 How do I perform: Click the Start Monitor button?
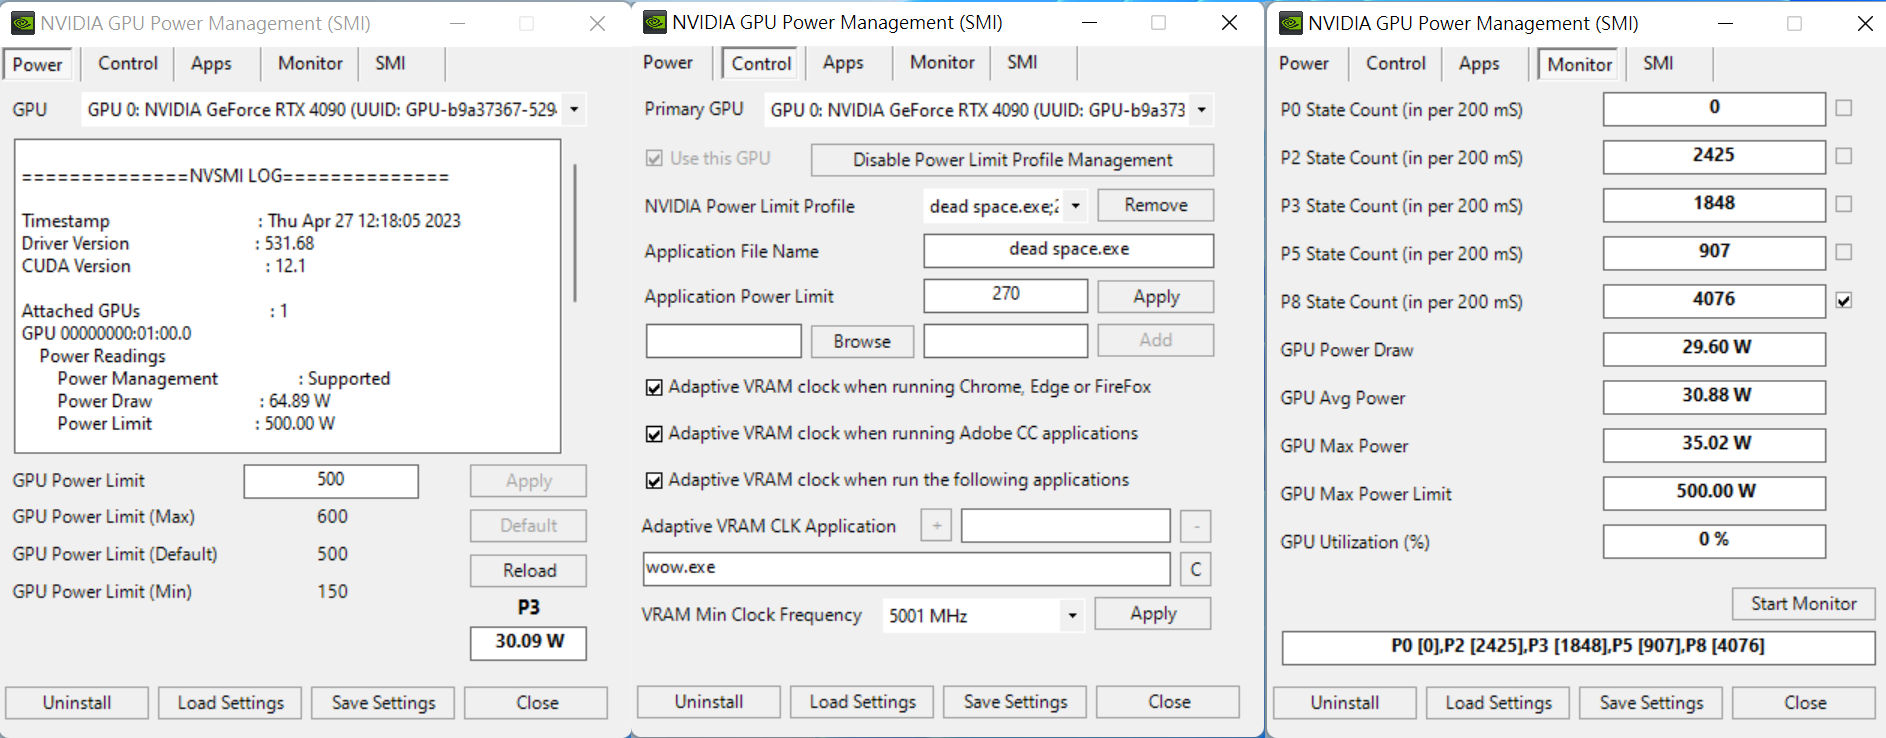point(1803,603)
